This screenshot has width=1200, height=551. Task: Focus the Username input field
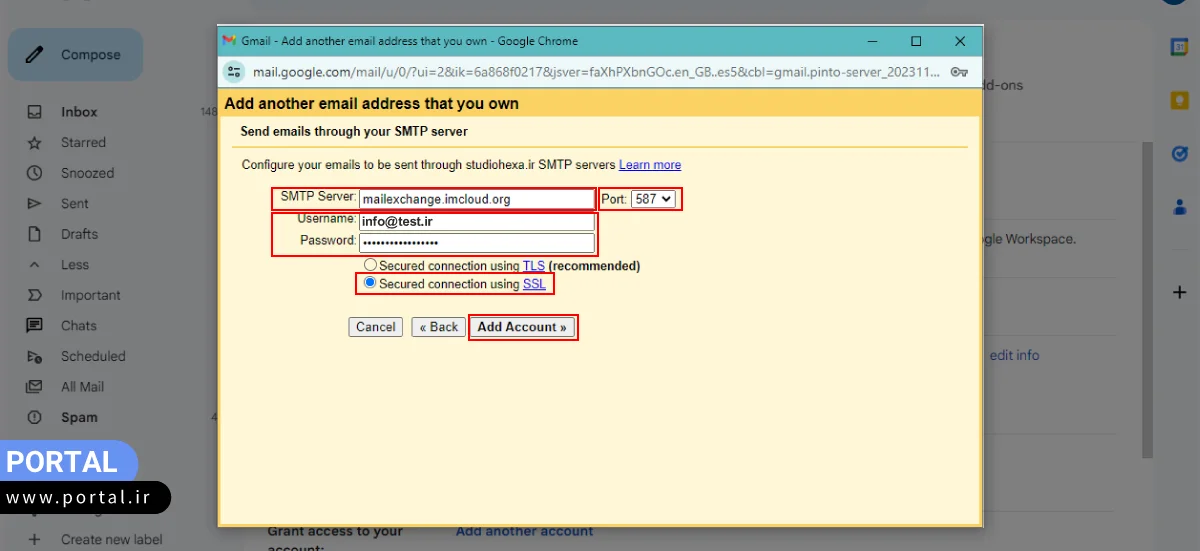(477, 222)
